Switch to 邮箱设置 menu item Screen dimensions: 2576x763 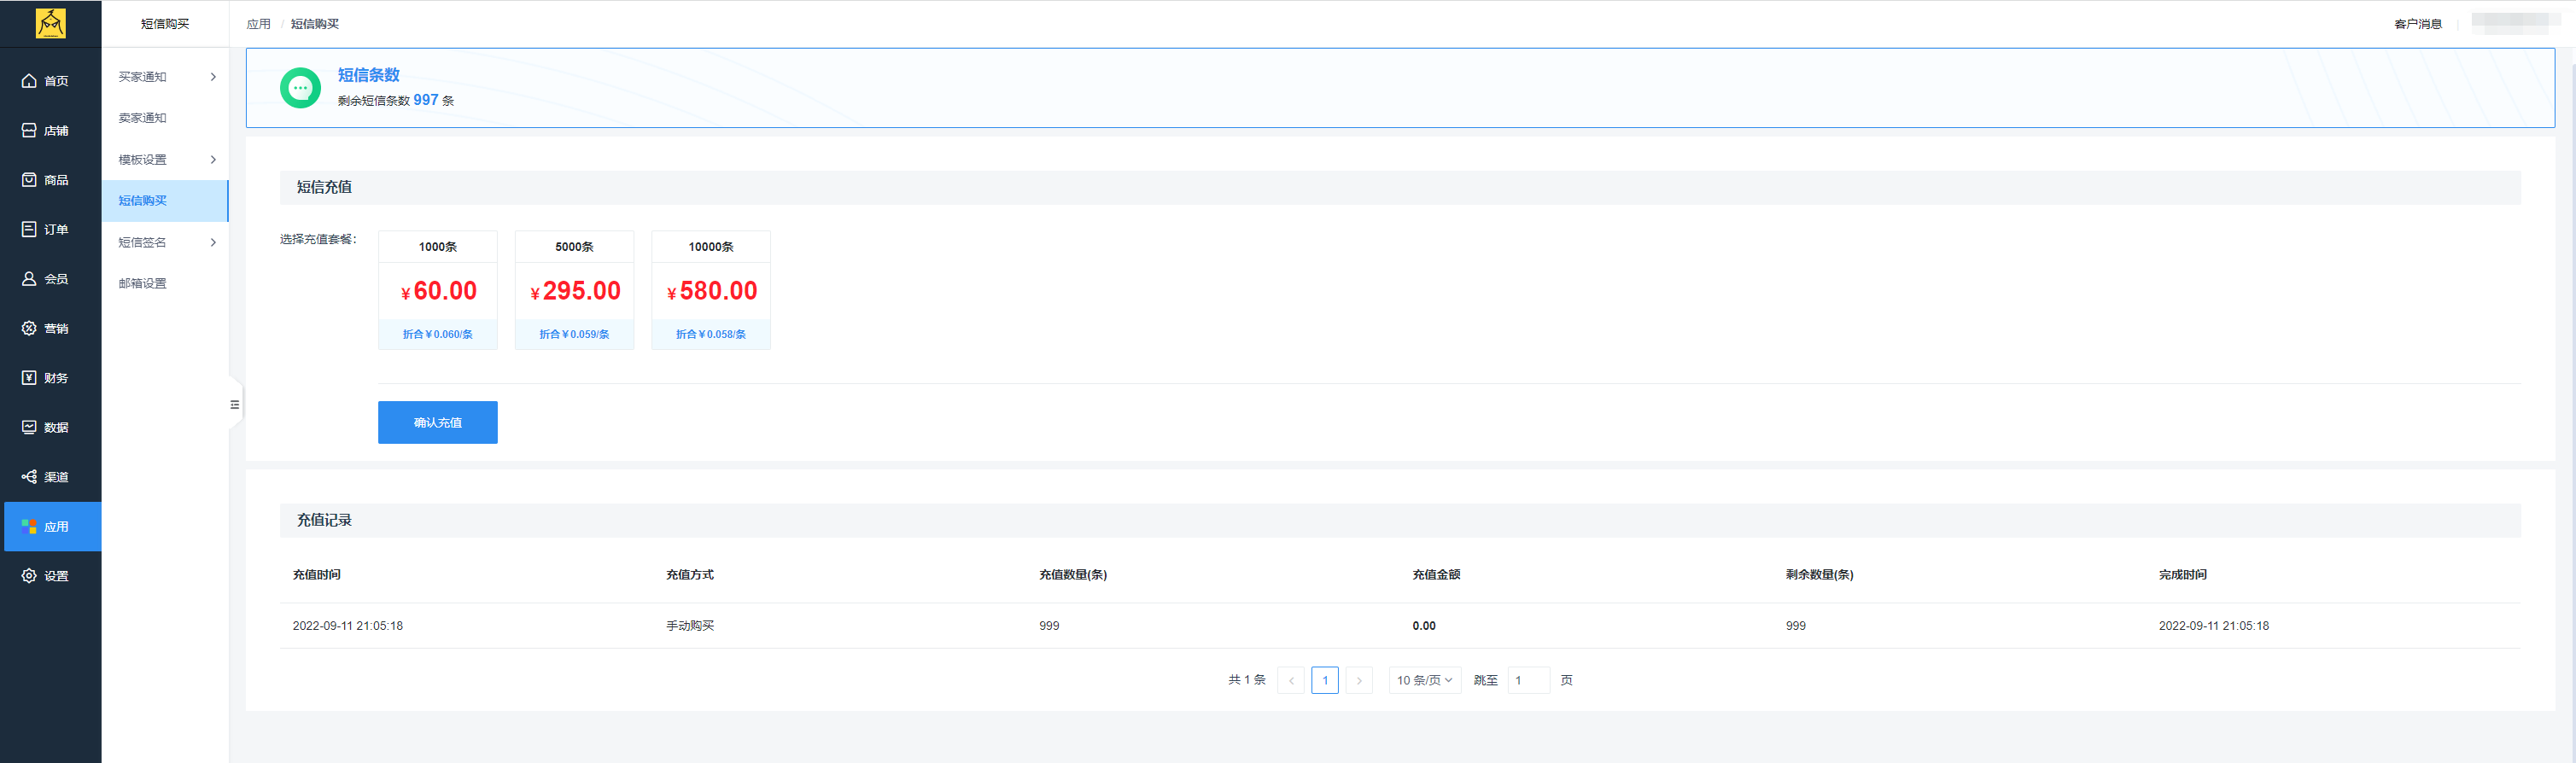143,284
